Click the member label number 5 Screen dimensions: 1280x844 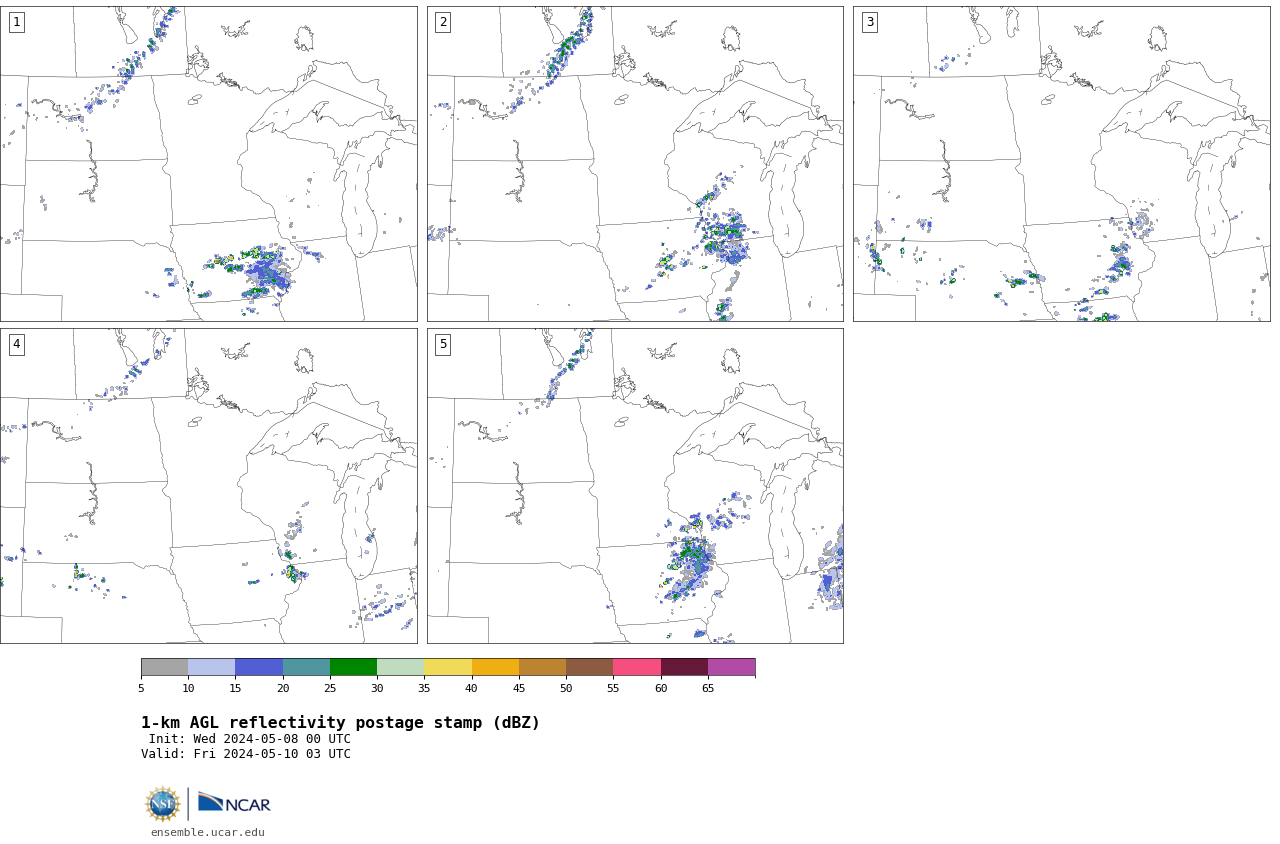443,344
